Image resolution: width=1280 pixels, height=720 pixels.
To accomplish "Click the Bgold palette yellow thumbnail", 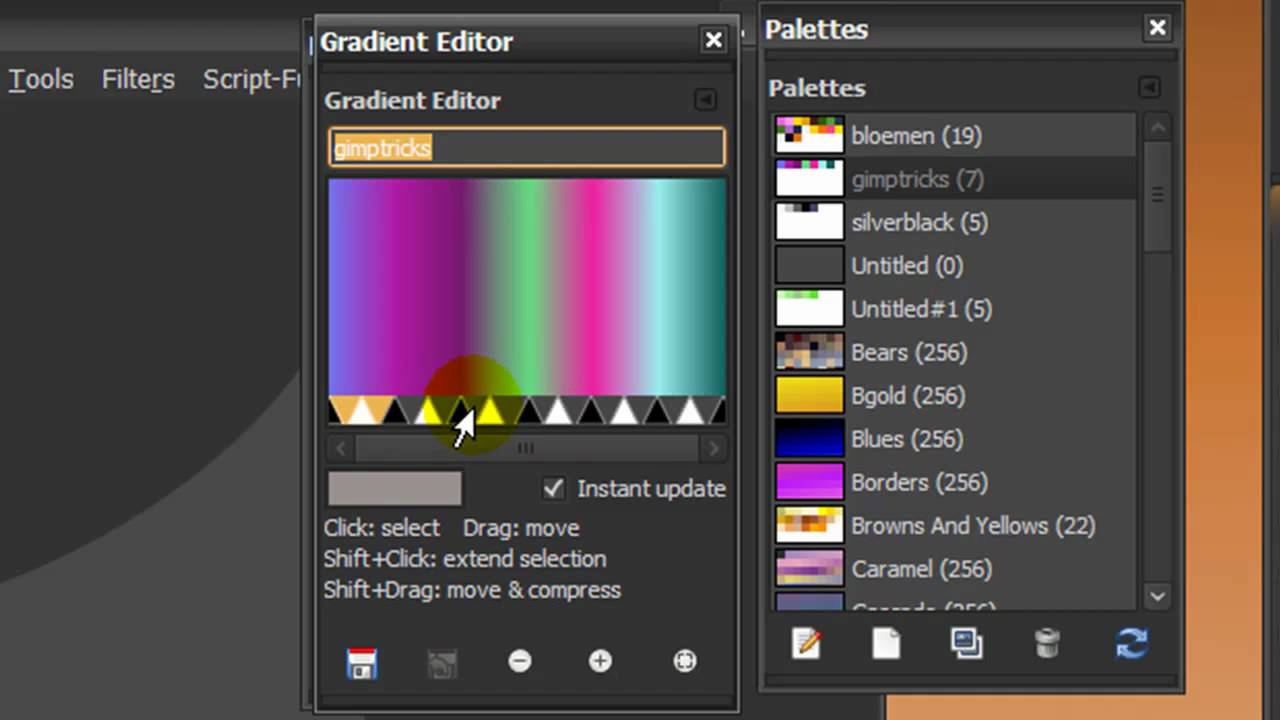I will click(810, 395).
